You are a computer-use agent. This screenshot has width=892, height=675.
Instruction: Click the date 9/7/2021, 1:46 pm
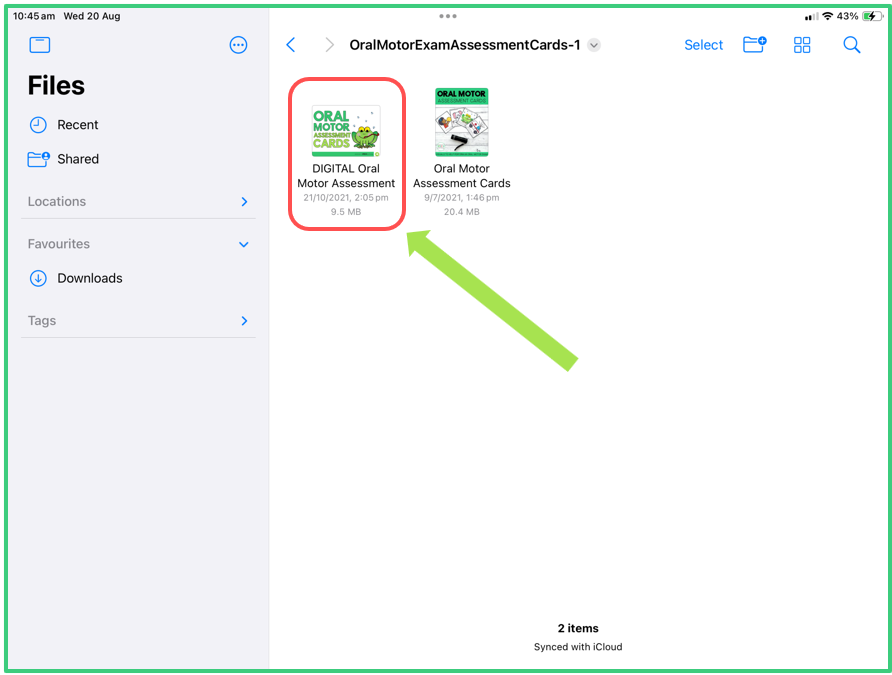tap(461, 197)
